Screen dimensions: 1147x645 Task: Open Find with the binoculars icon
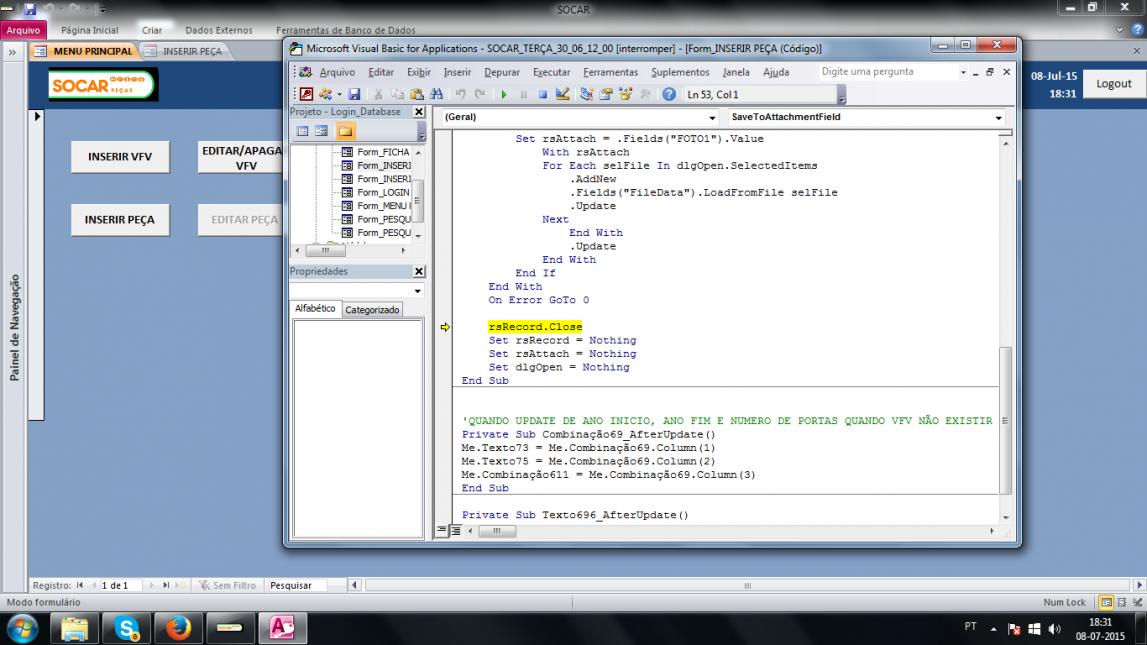click(437, 94)
